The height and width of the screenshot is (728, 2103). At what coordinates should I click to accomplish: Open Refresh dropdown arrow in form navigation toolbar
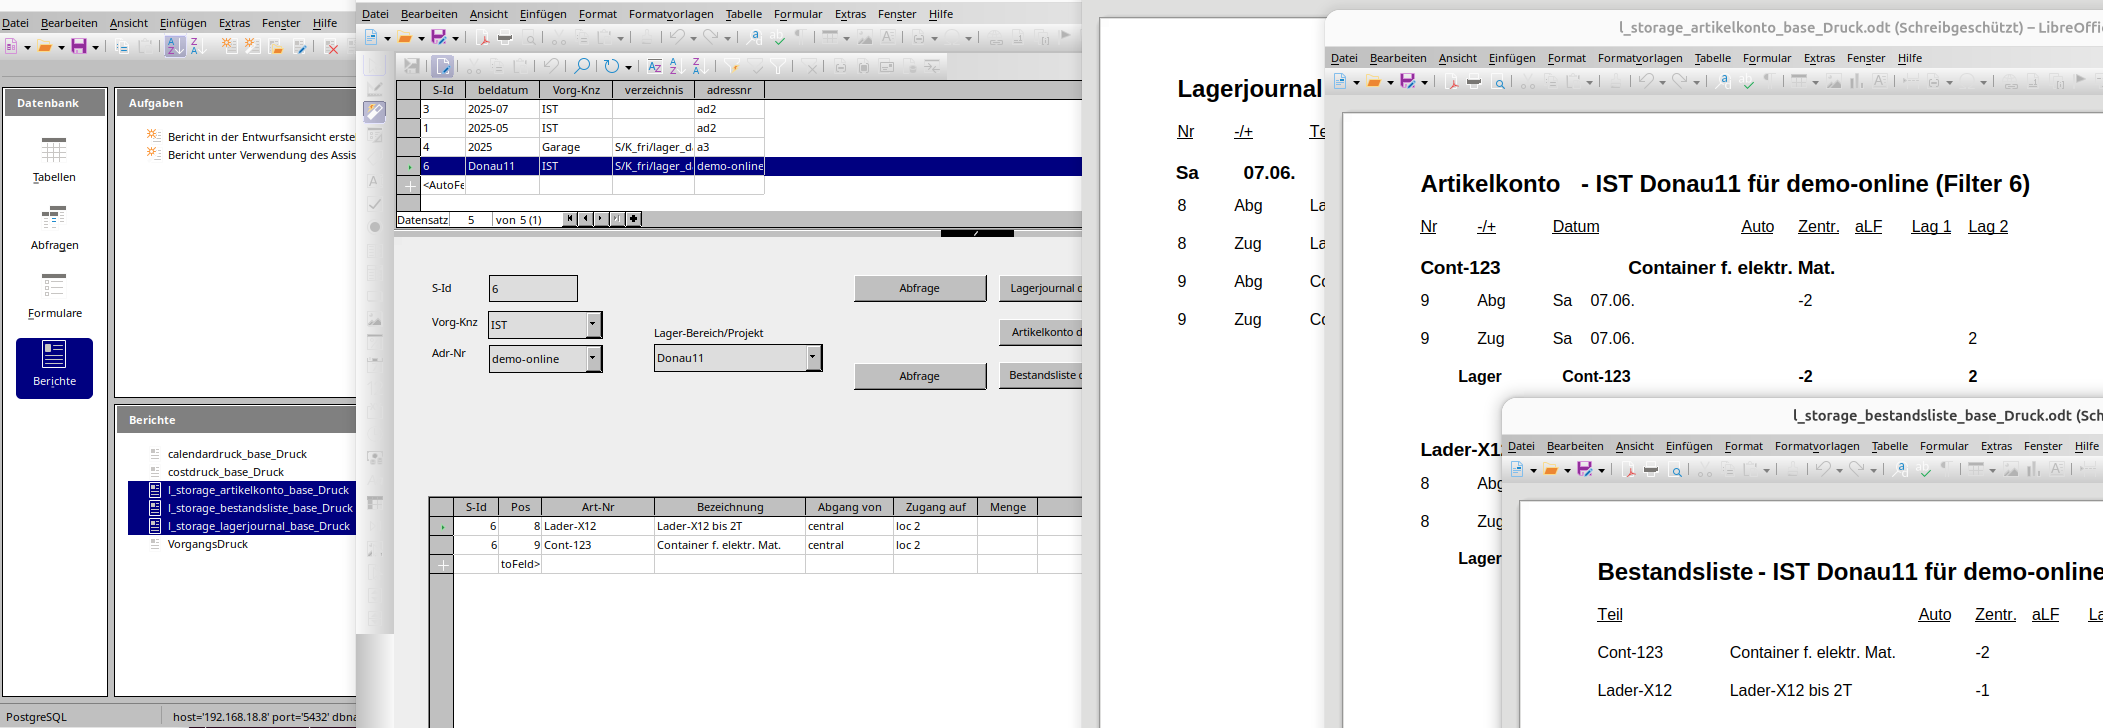(628, 67)
